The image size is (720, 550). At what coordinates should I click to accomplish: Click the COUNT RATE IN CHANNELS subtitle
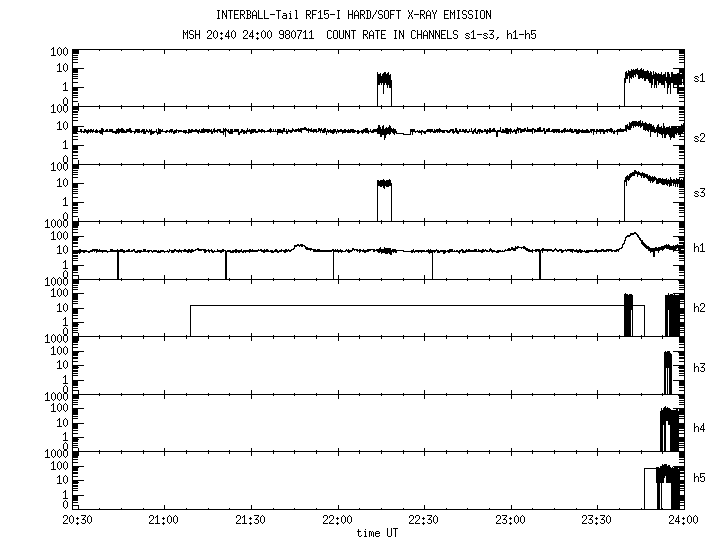coord(431,35)
